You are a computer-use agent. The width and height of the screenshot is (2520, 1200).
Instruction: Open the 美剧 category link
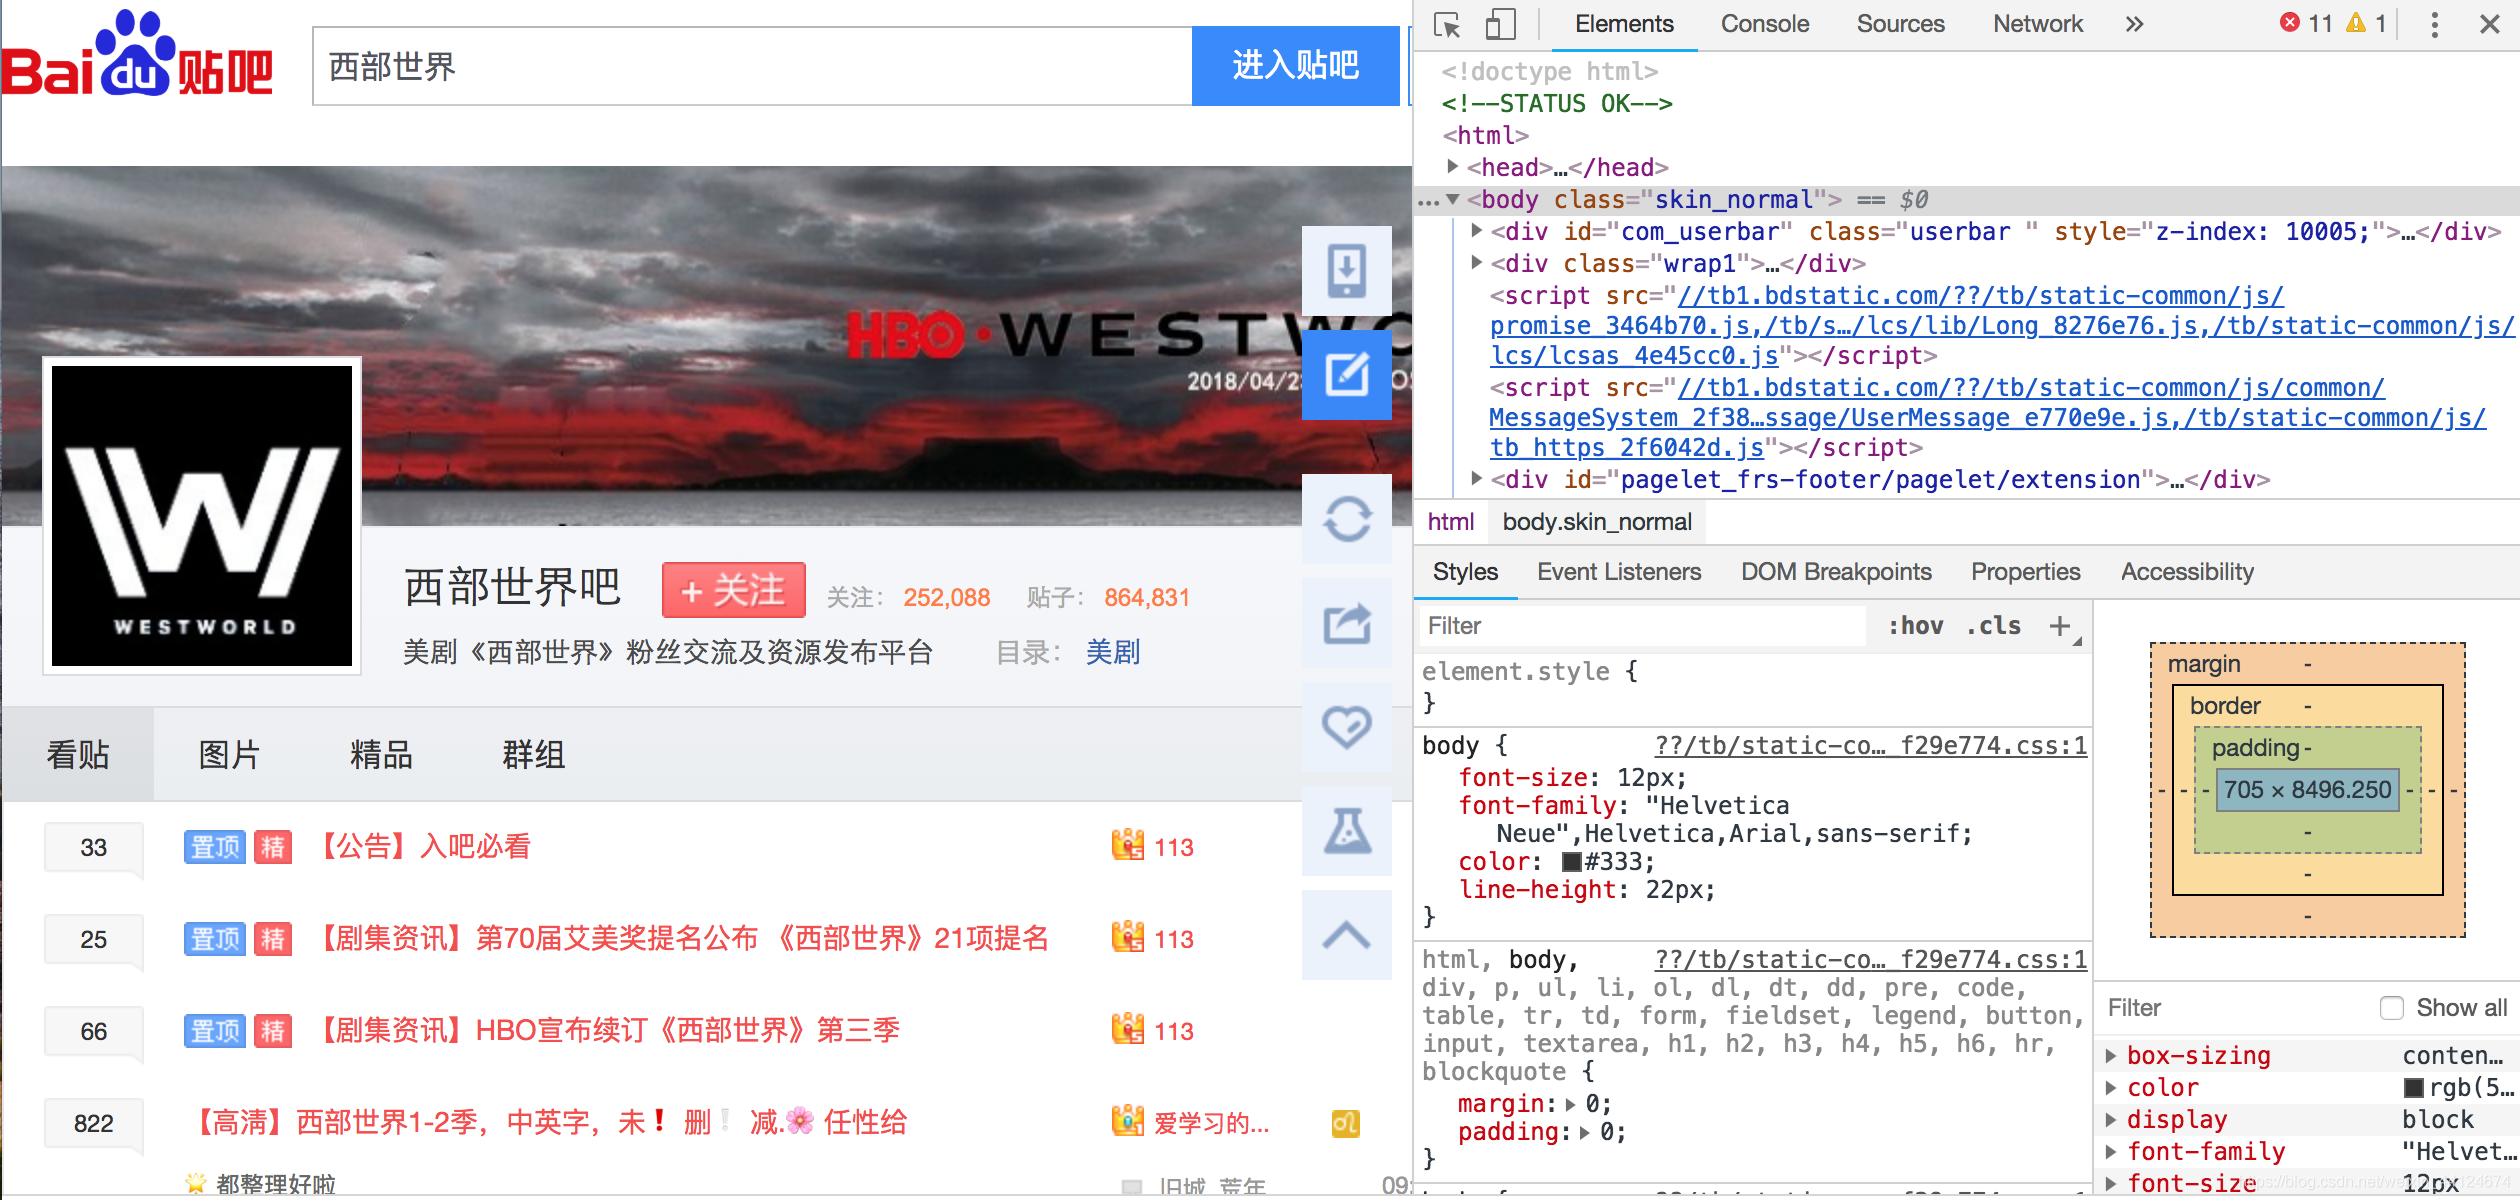click(x=1113, y=652)
